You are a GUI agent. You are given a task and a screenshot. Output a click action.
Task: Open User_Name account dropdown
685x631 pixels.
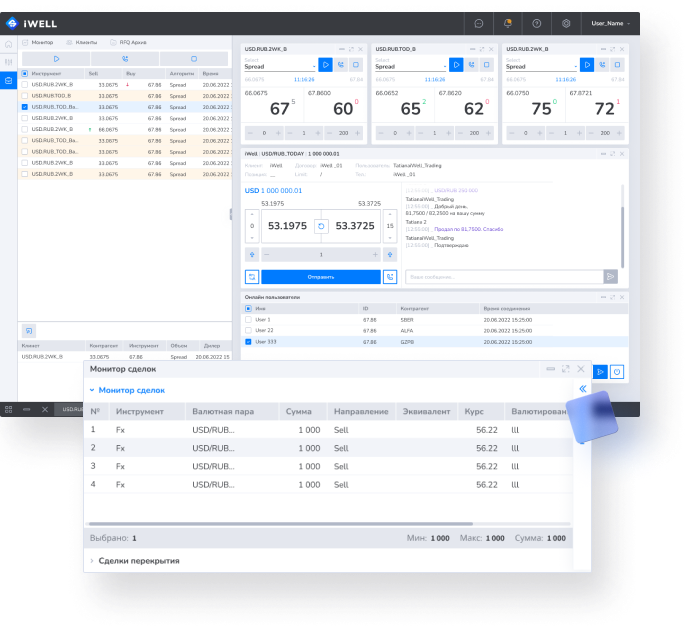pyautogui.click(x=610, y=23)
